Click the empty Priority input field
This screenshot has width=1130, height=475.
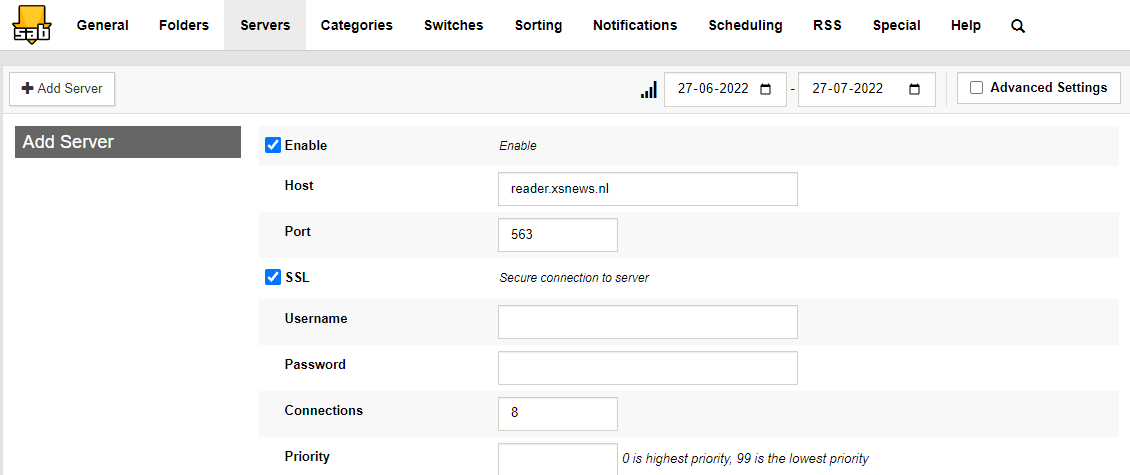(558, 459)
